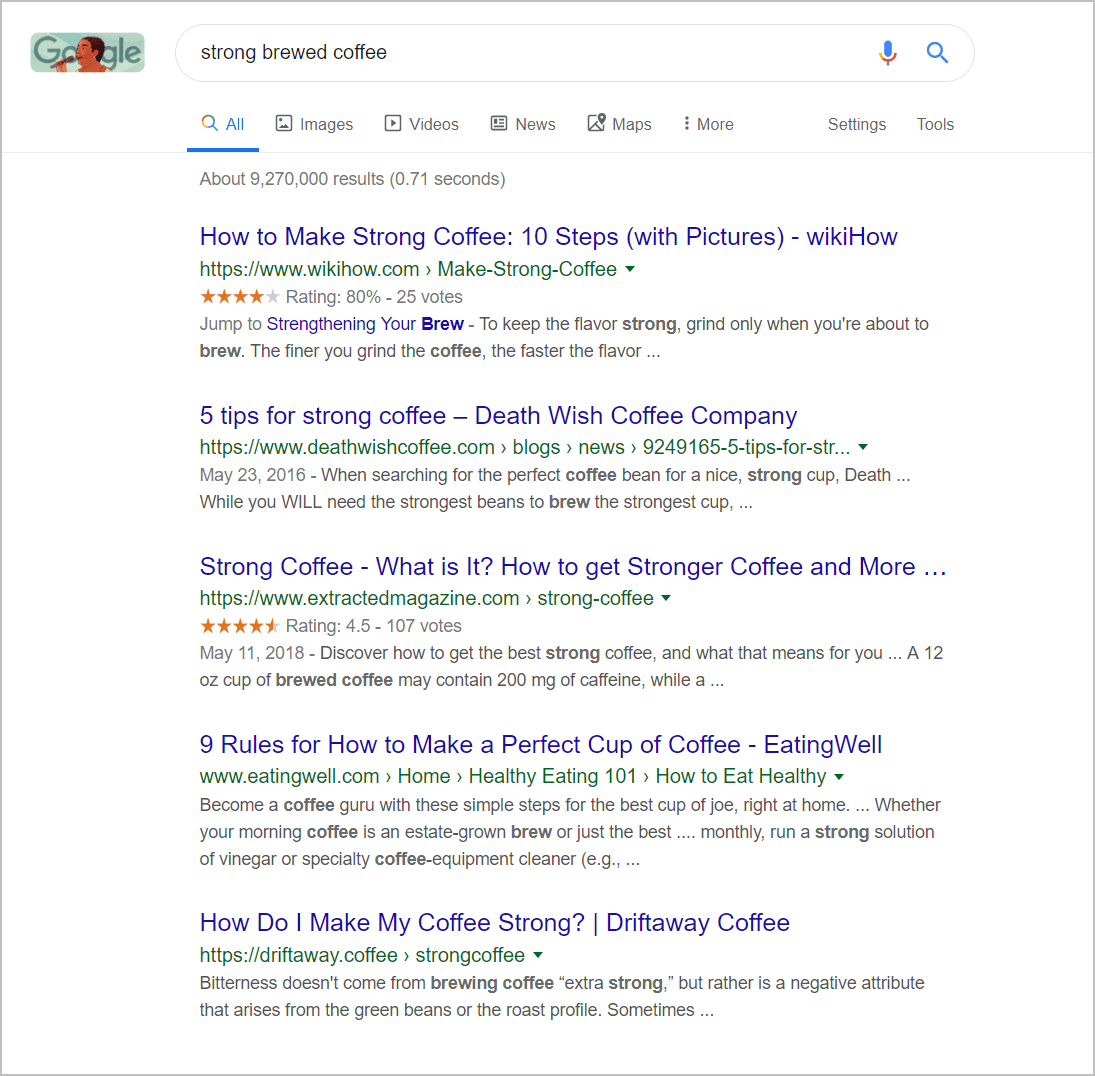
Task: Open search Settings
Action: coord(857,124)
